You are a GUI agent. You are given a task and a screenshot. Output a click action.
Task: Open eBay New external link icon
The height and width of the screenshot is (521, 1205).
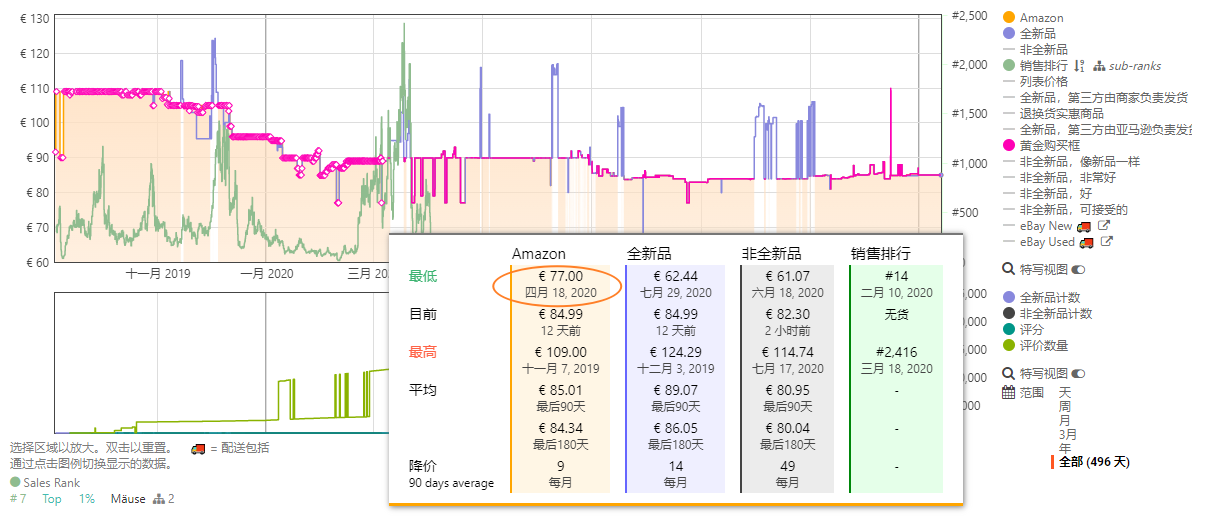coord(1103,226)
